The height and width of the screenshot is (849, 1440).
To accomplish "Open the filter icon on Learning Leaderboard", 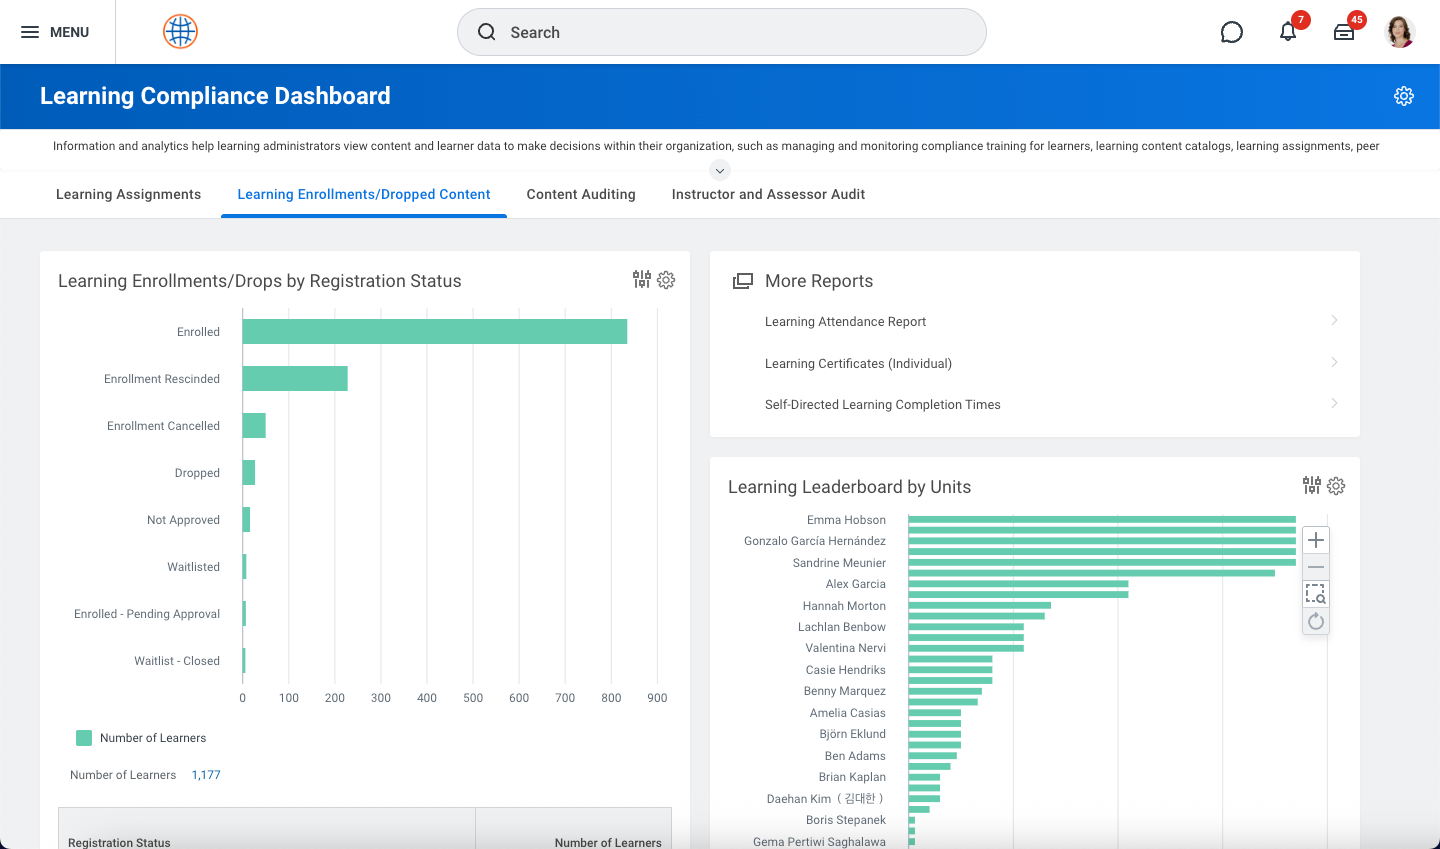I will (x=1312, y=485).
